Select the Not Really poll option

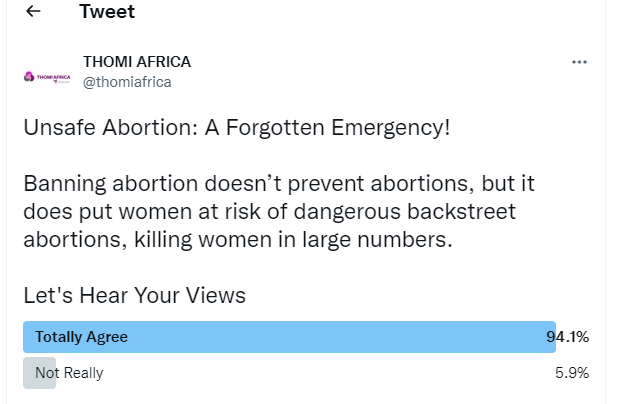[x=69, y=373]
